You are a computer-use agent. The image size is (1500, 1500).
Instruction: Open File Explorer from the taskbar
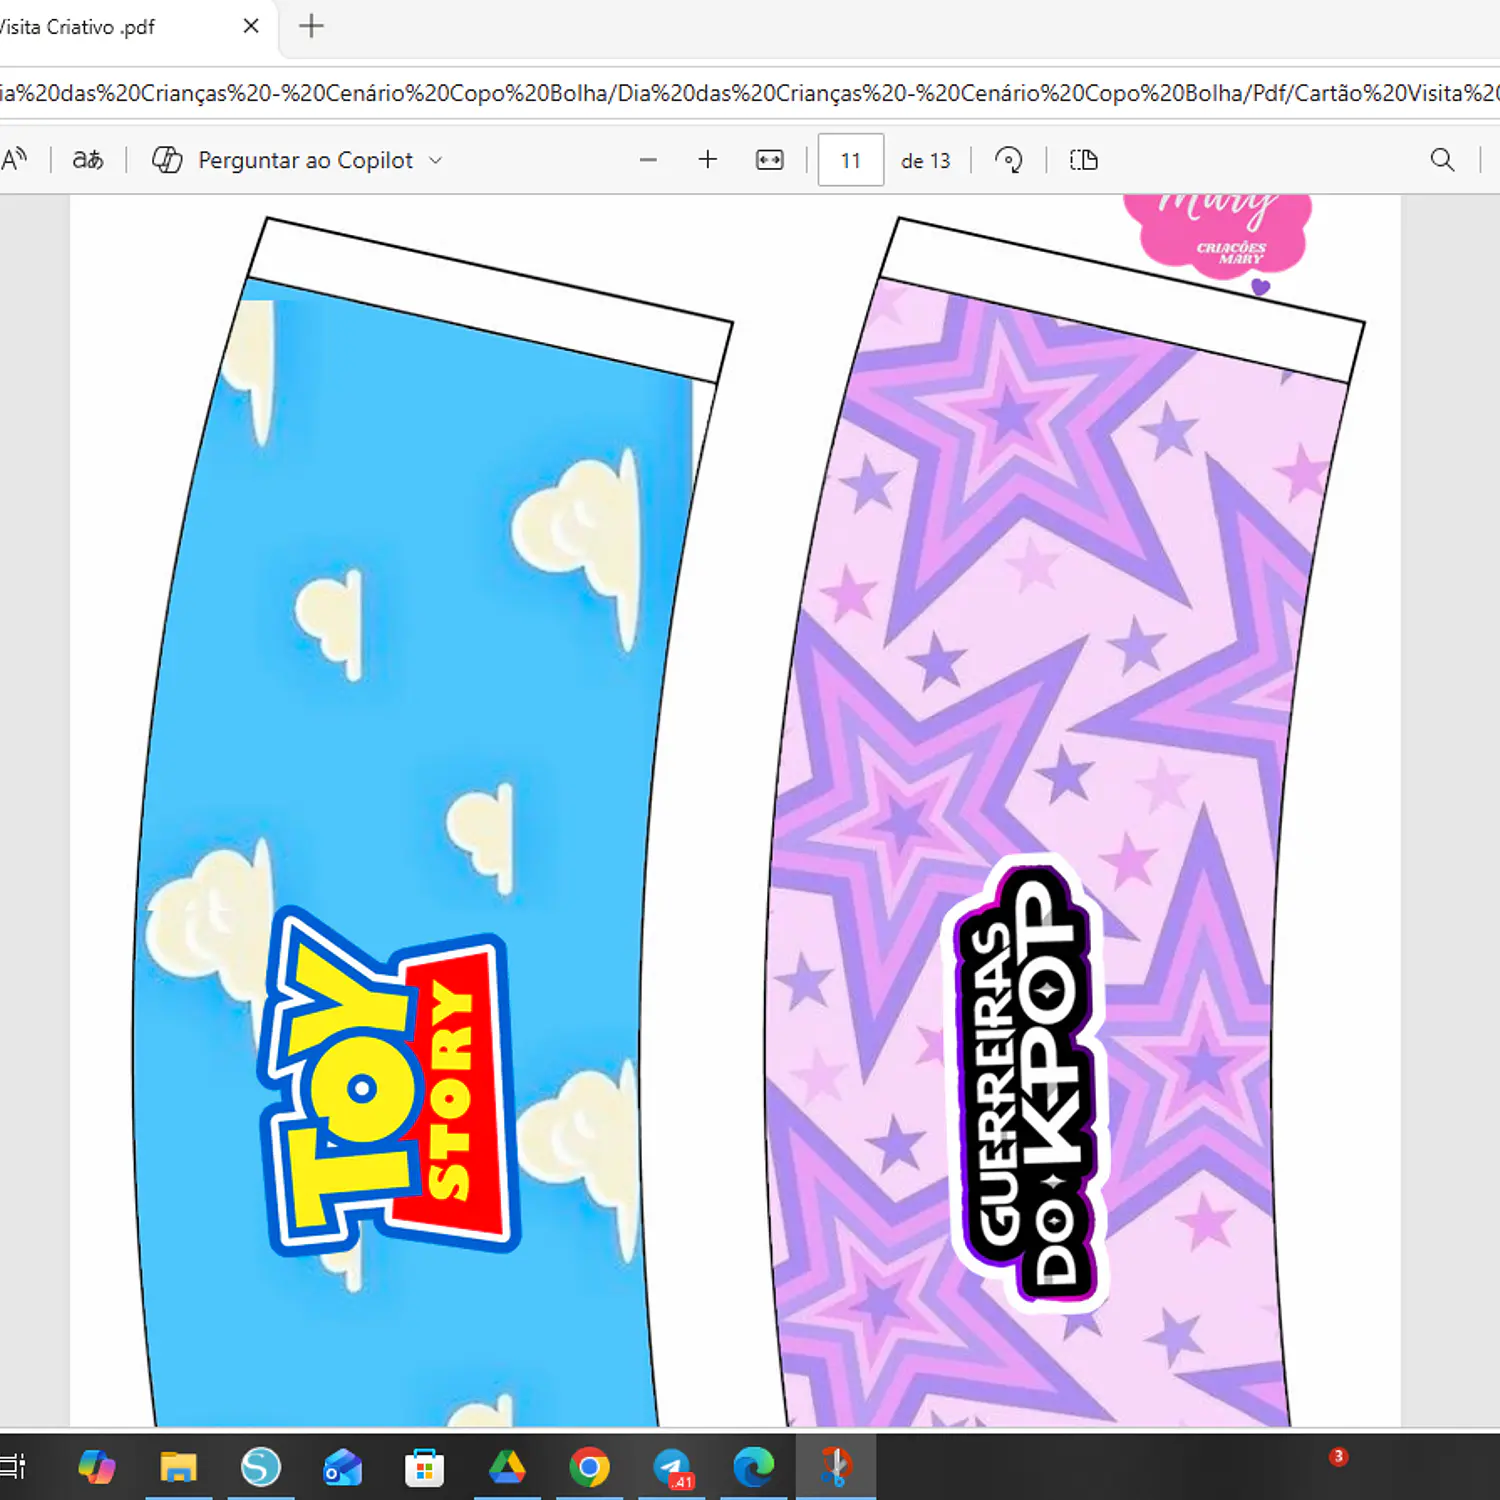tap(179, 1467)
